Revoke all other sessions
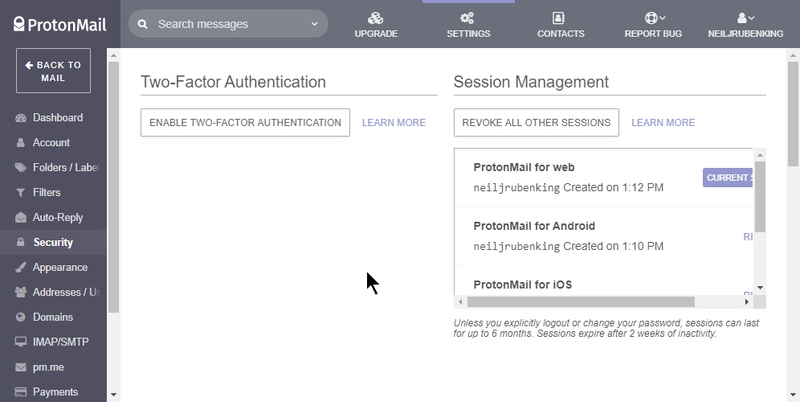800x402 pixels. [x=536, y=122]
